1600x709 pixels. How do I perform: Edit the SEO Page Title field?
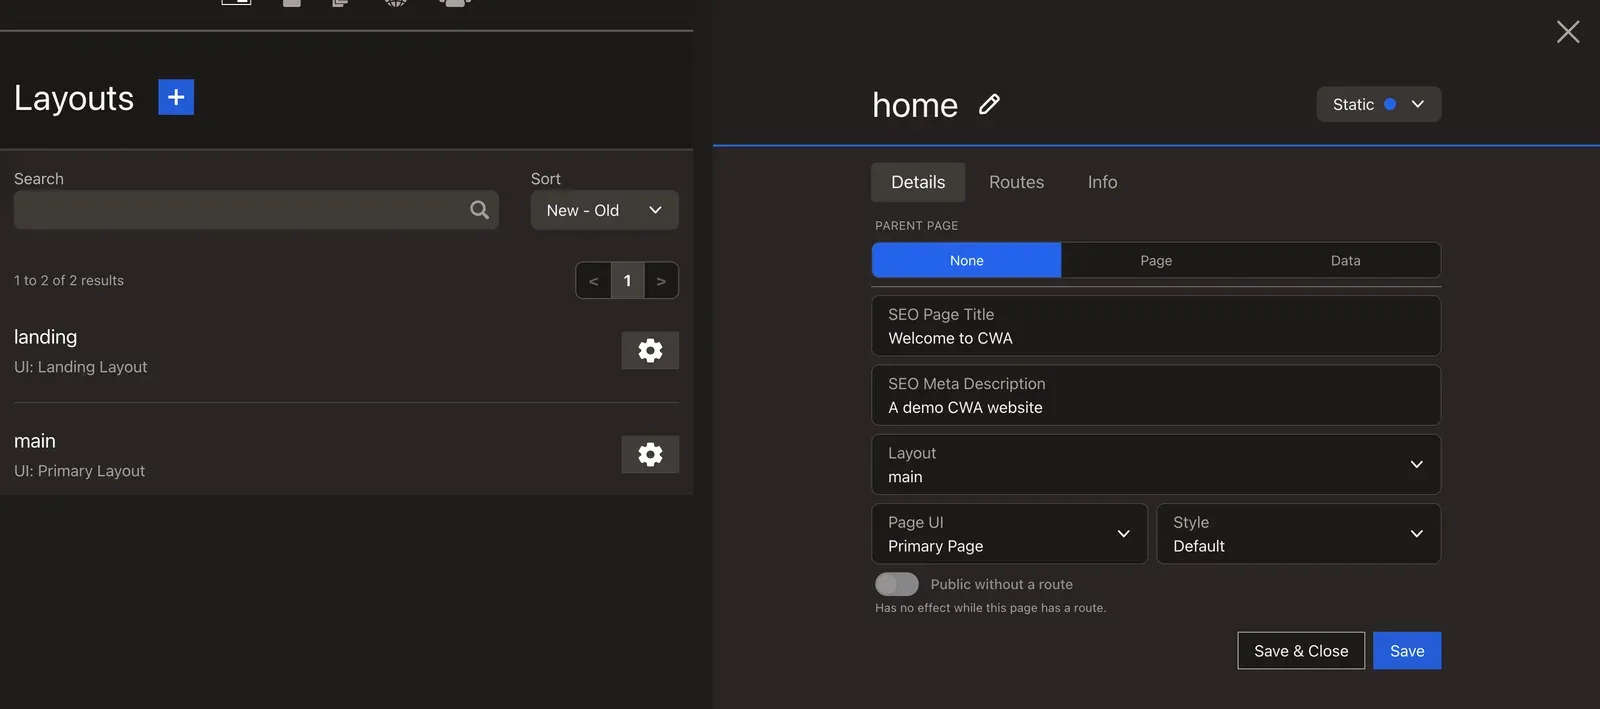click(x=1156, y=326)
